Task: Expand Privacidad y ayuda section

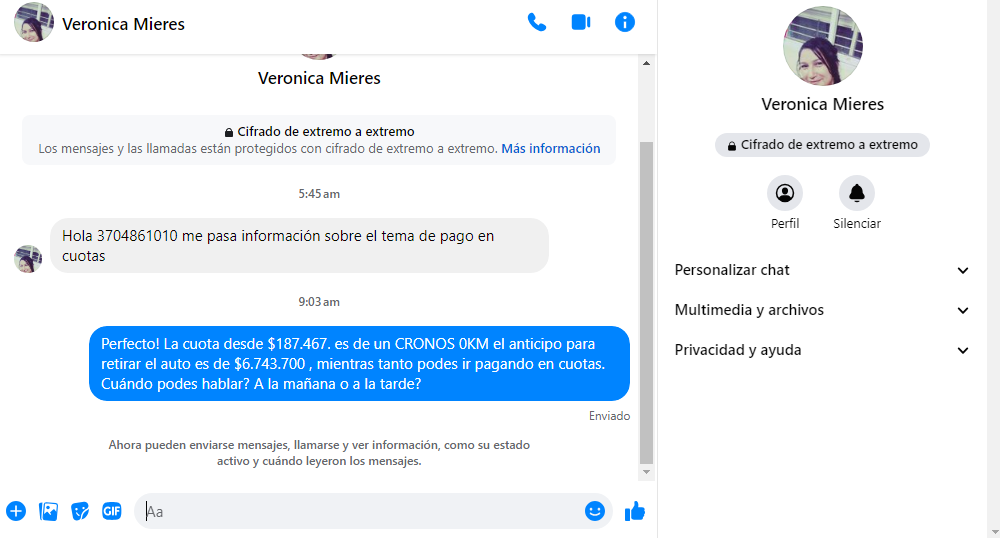Action: point(821,350)
